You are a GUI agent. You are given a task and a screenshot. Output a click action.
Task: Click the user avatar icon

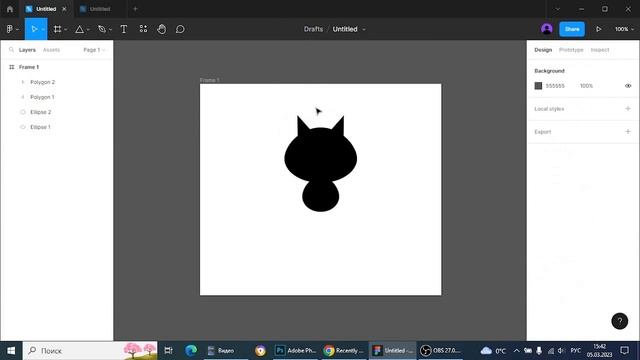[547, 29]
